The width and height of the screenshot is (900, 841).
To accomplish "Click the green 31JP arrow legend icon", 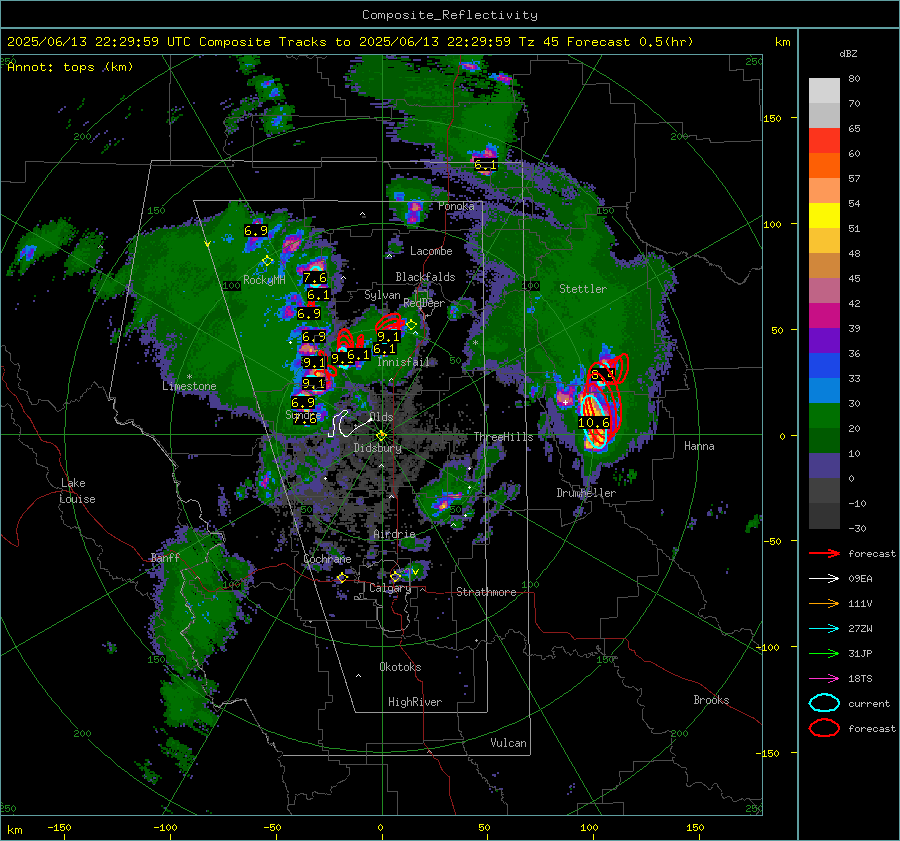I will tap(824, 653).
